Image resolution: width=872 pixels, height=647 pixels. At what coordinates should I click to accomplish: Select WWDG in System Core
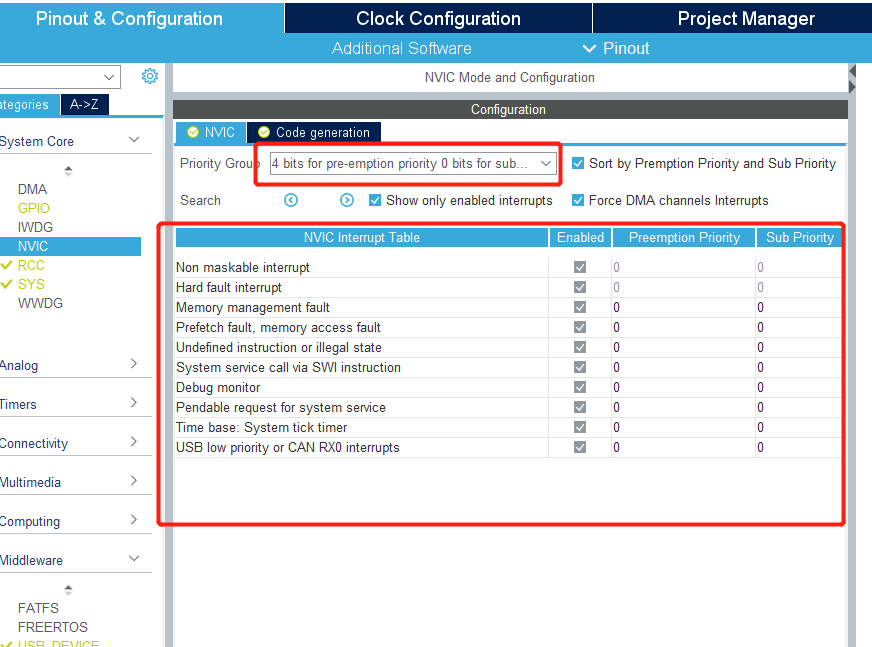[41, 303]
